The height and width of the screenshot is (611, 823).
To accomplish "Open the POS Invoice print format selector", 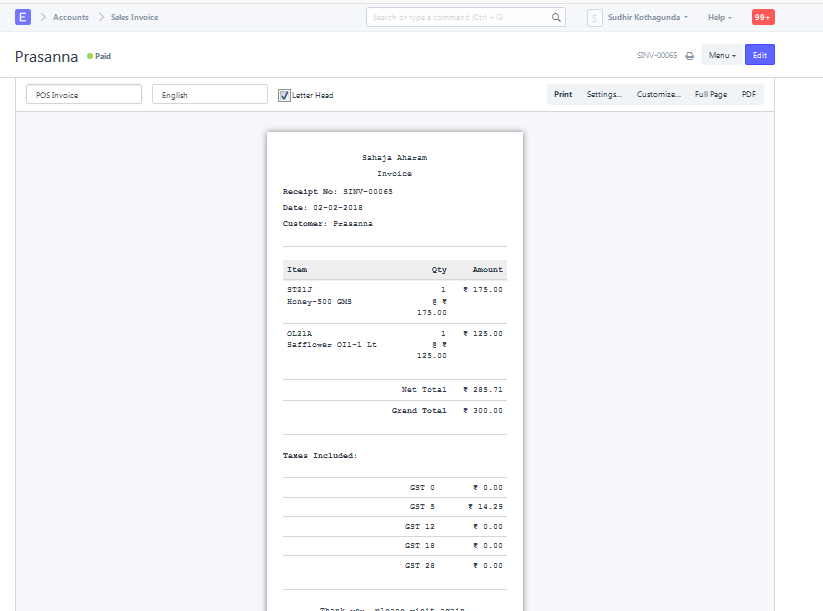I will [x=83, y=93].
